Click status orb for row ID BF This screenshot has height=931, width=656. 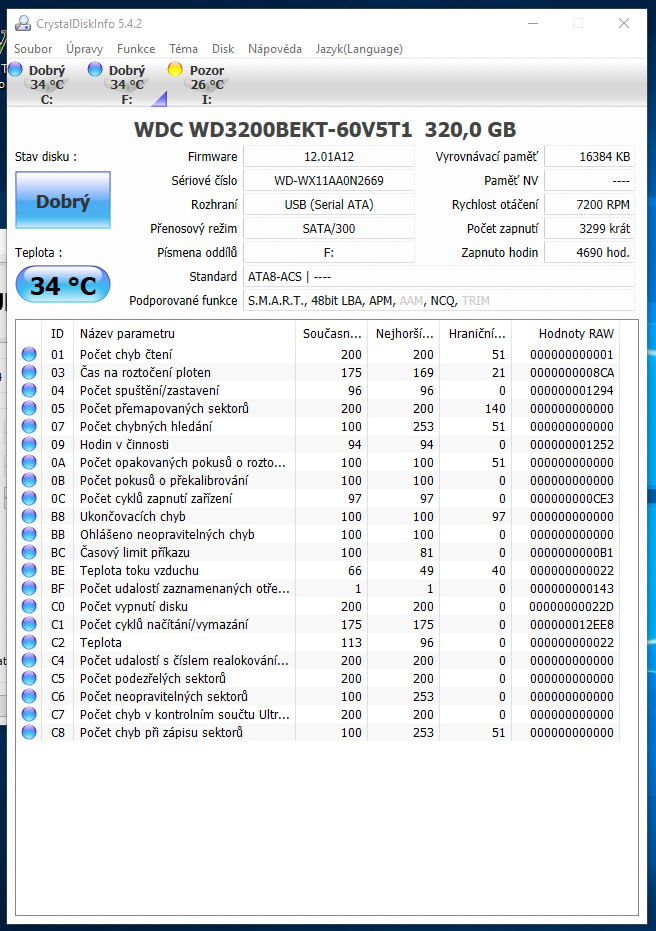pyautogui.click(x=29, y=588)
